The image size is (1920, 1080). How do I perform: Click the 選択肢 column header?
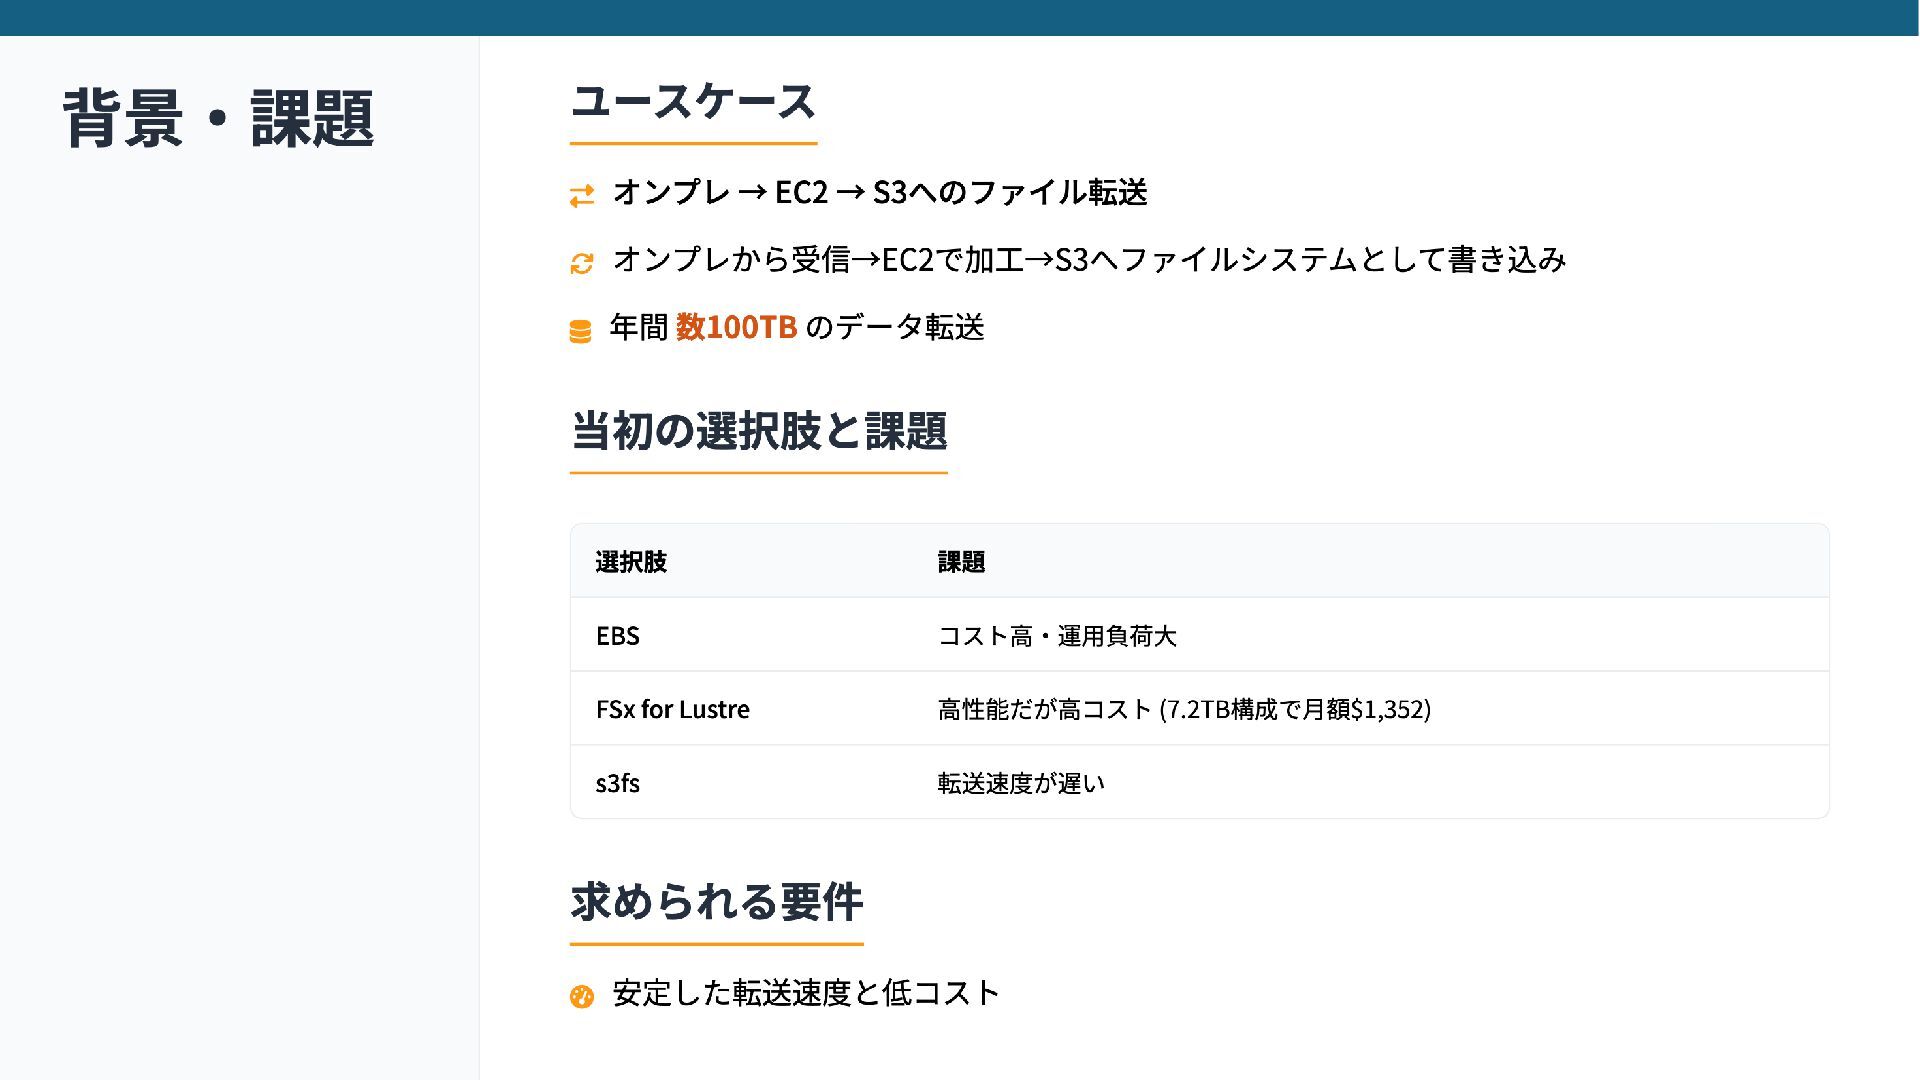click(x=631, y=562)
